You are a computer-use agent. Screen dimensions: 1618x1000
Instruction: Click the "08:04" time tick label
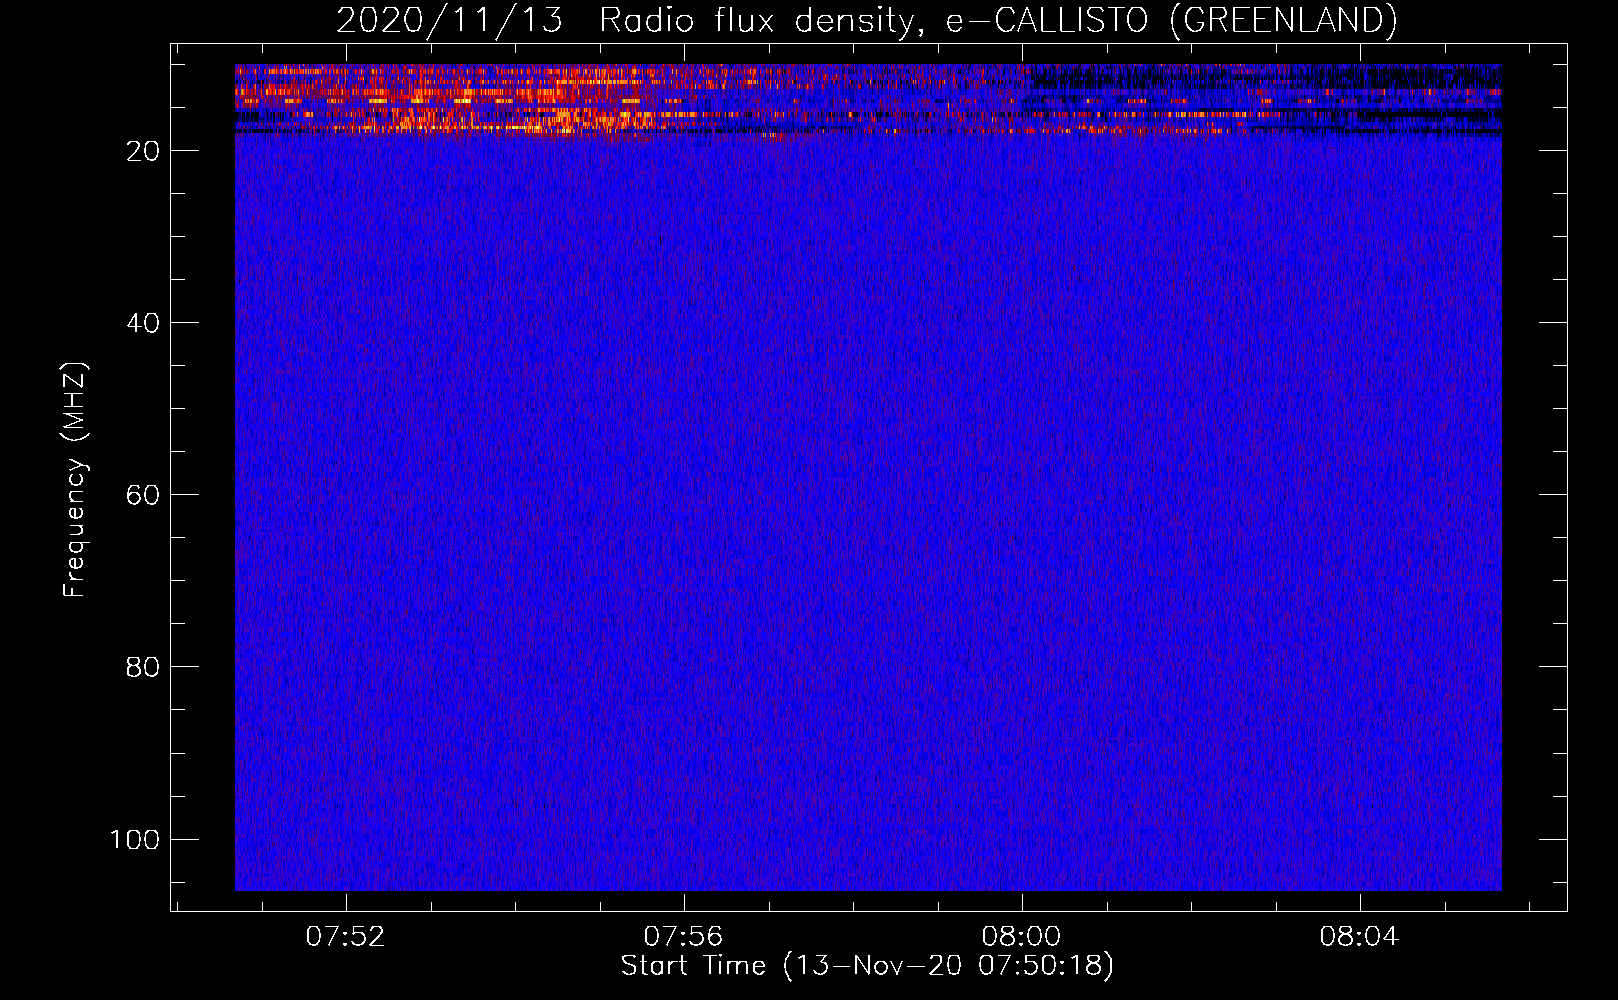click(1360, 937)
